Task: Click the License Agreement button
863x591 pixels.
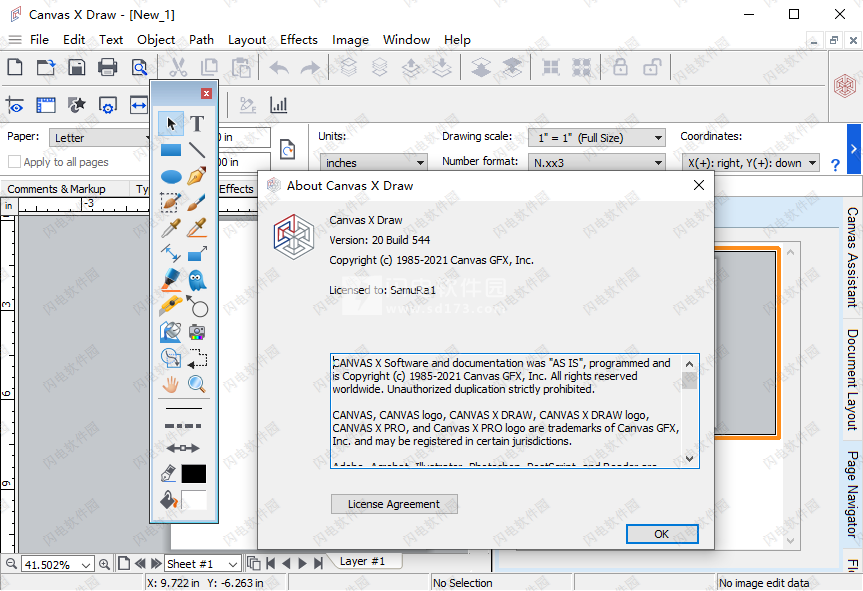Action: 394,504
